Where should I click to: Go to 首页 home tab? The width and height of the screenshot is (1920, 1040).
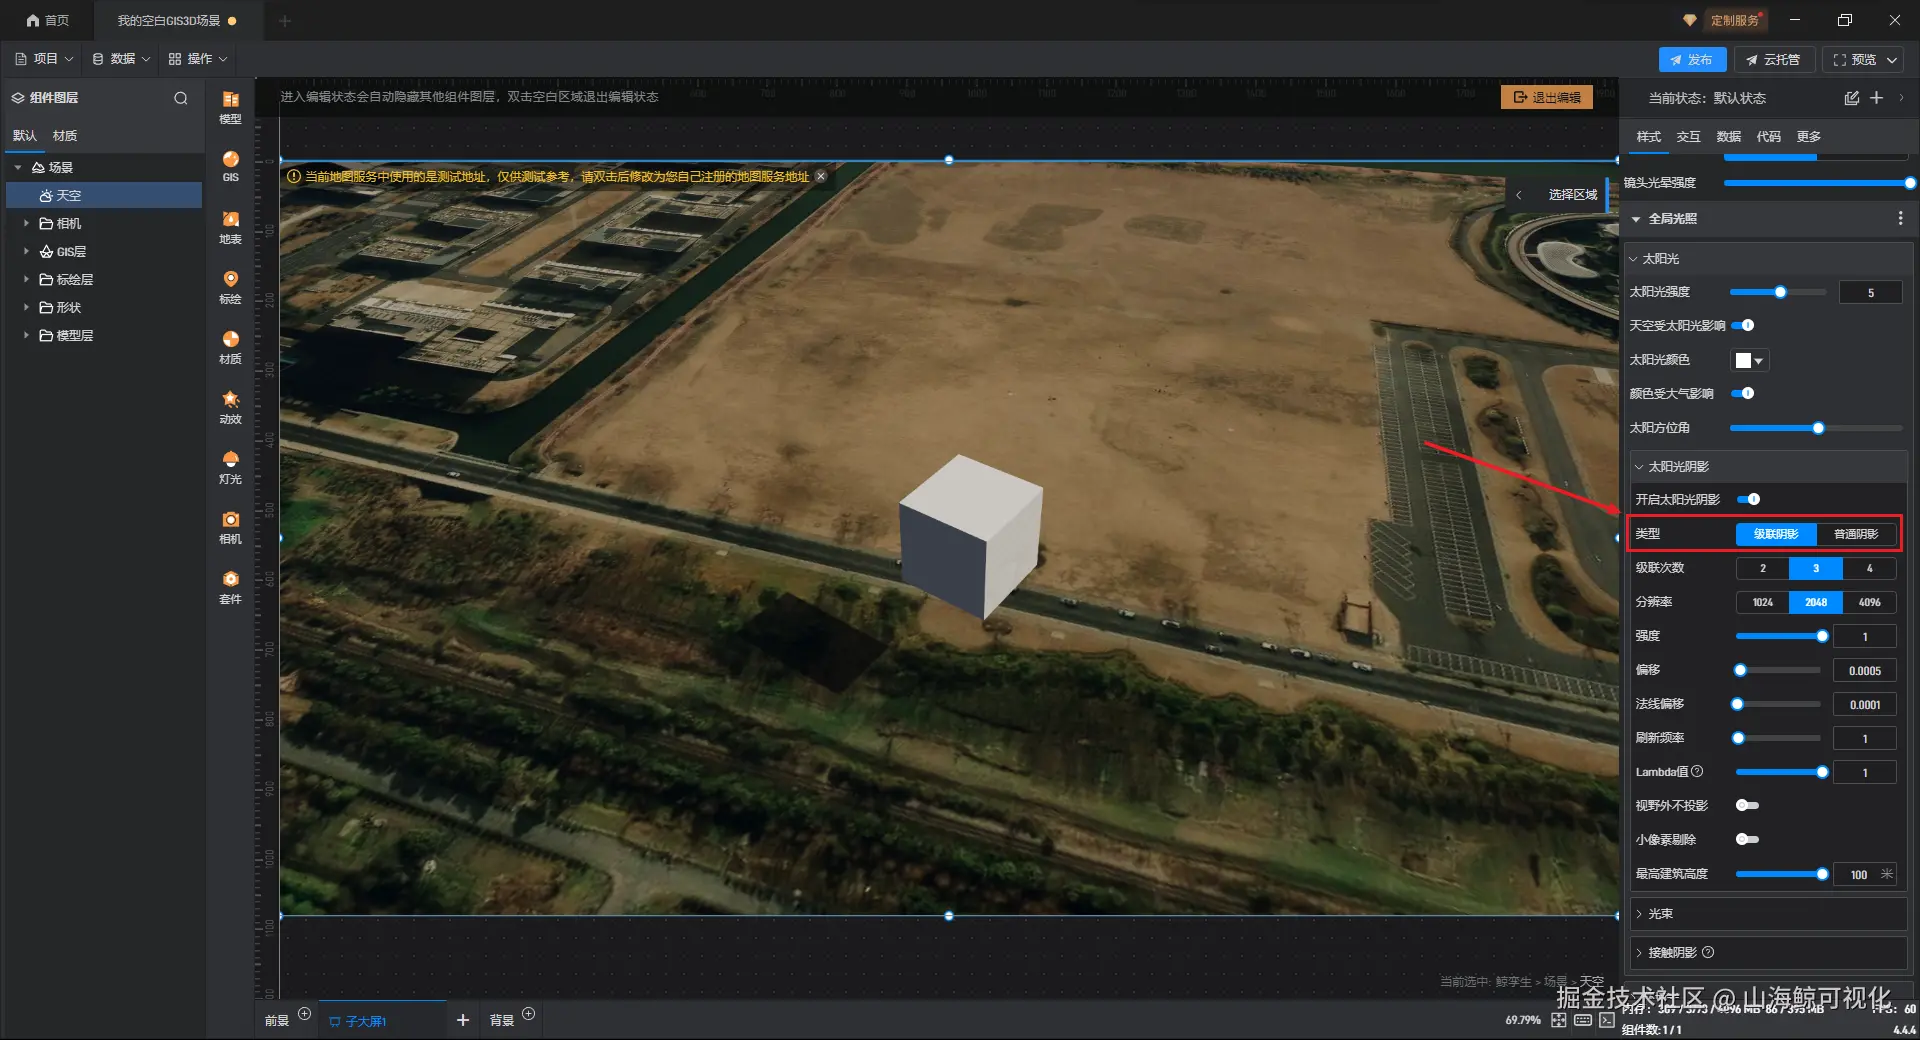click(x=48, y=20)
